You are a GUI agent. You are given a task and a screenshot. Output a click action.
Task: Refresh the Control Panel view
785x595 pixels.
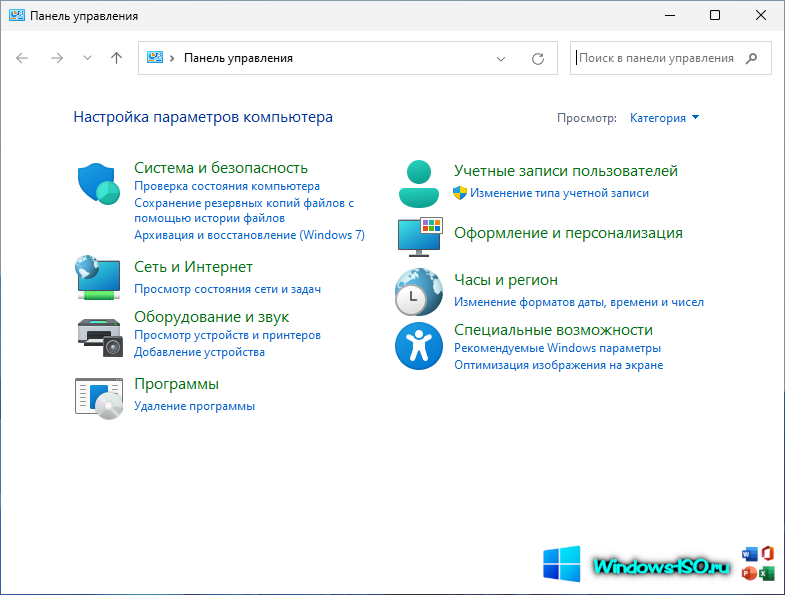click(538, 59)
